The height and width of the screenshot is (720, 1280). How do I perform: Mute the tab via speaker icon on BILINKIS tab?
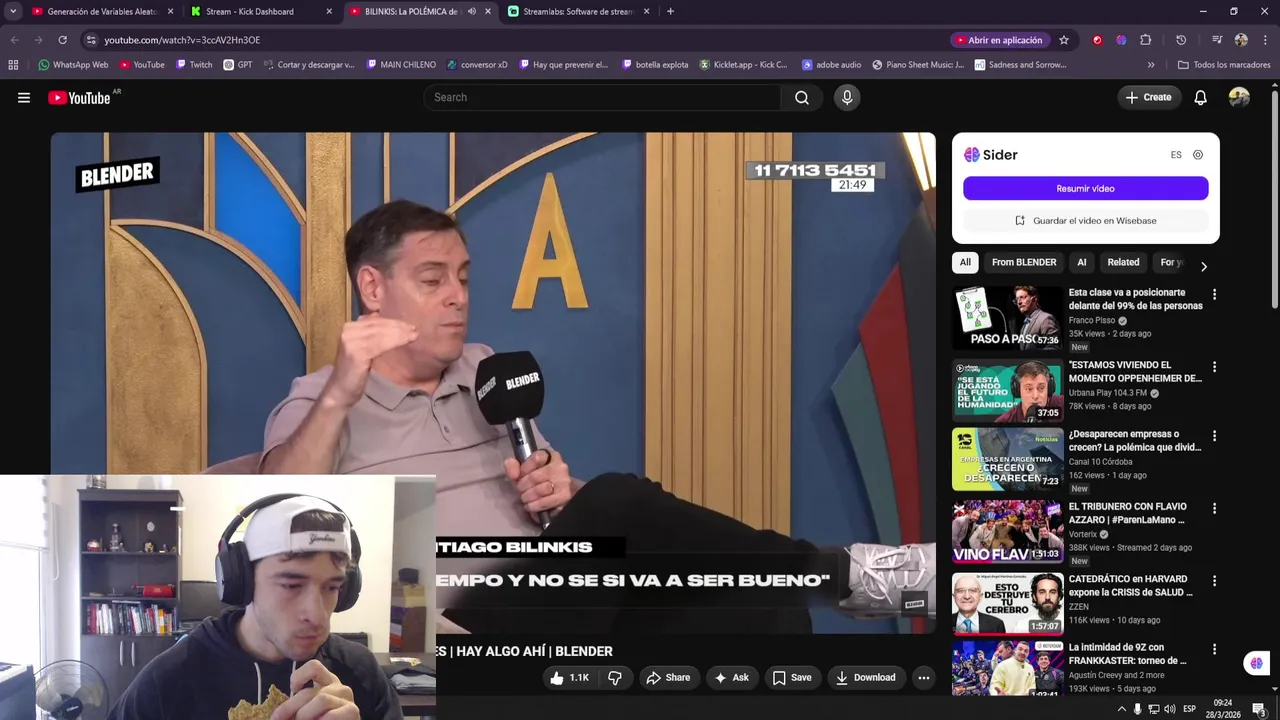pos(472,12)
